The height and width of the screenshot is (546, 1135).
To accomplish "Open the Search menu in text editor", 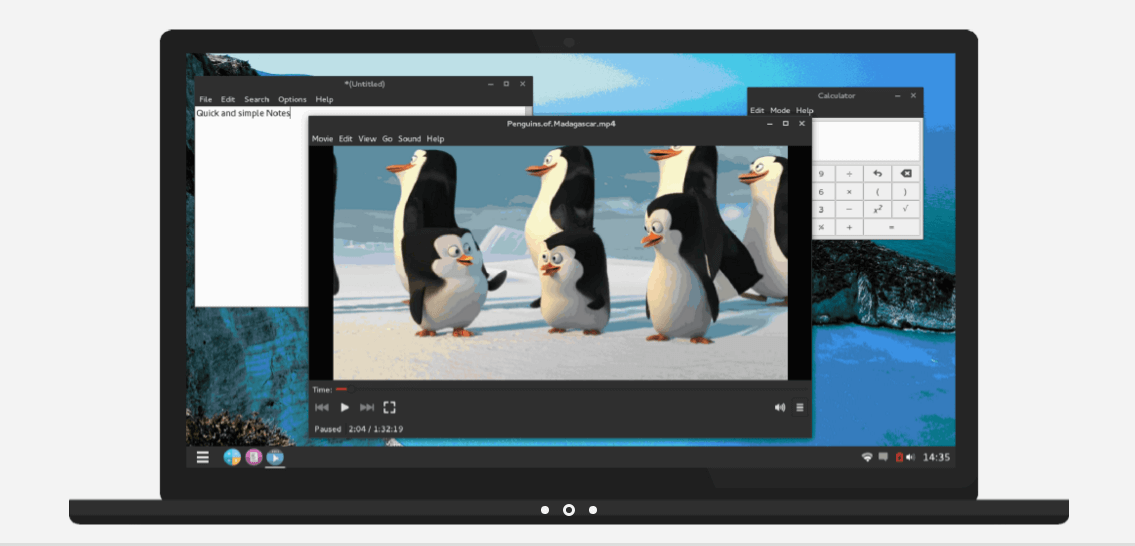I will click(256, 99).
